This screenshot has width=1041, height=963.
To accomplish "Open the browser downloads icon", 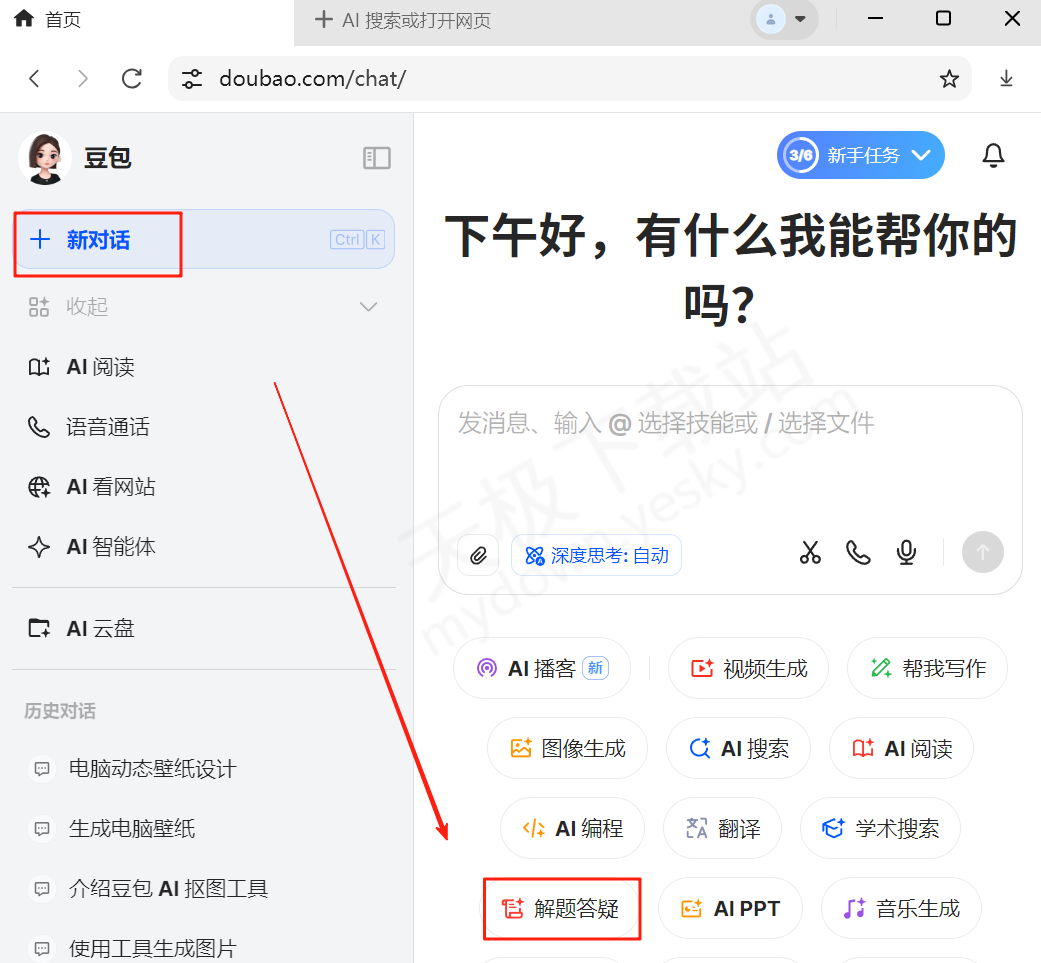I will (1006, 79).
